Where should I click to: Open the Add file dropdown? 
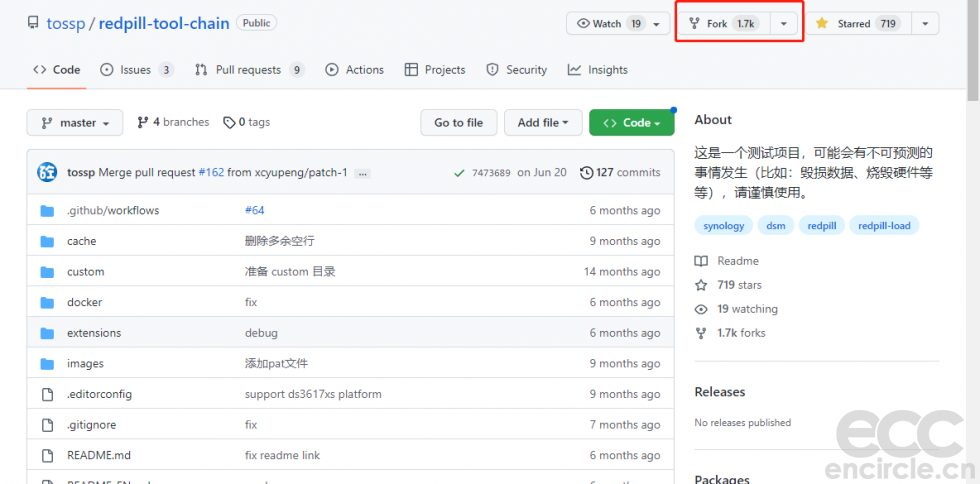(543, 123)
